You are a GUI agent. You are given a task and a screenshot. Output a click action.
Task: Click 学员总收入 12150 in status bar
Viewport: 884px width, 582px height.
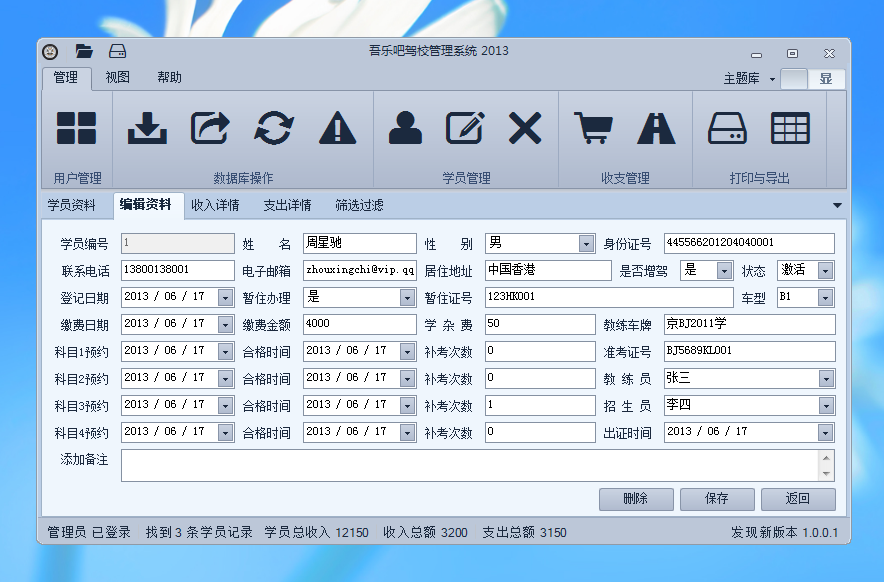(x=316, y=532)
